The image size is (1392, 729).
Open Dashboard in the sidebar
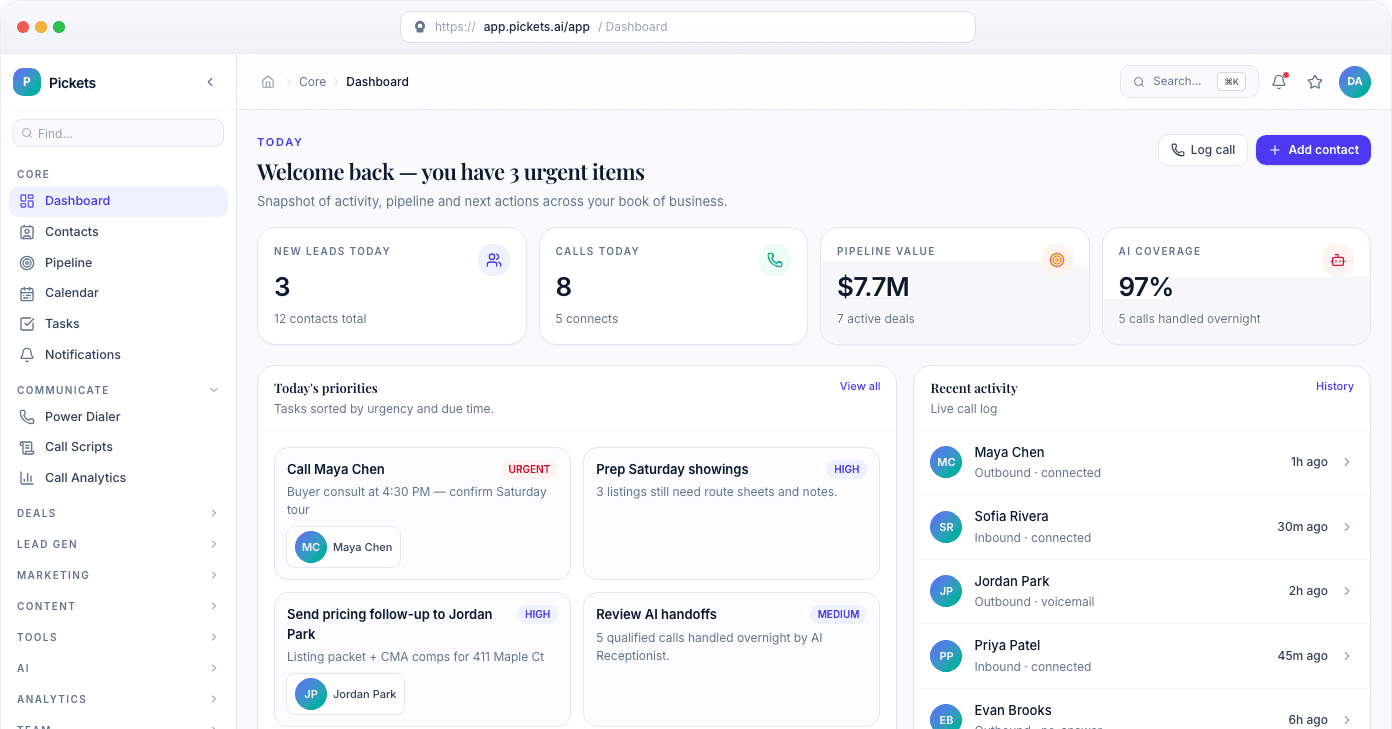point(118,201)
